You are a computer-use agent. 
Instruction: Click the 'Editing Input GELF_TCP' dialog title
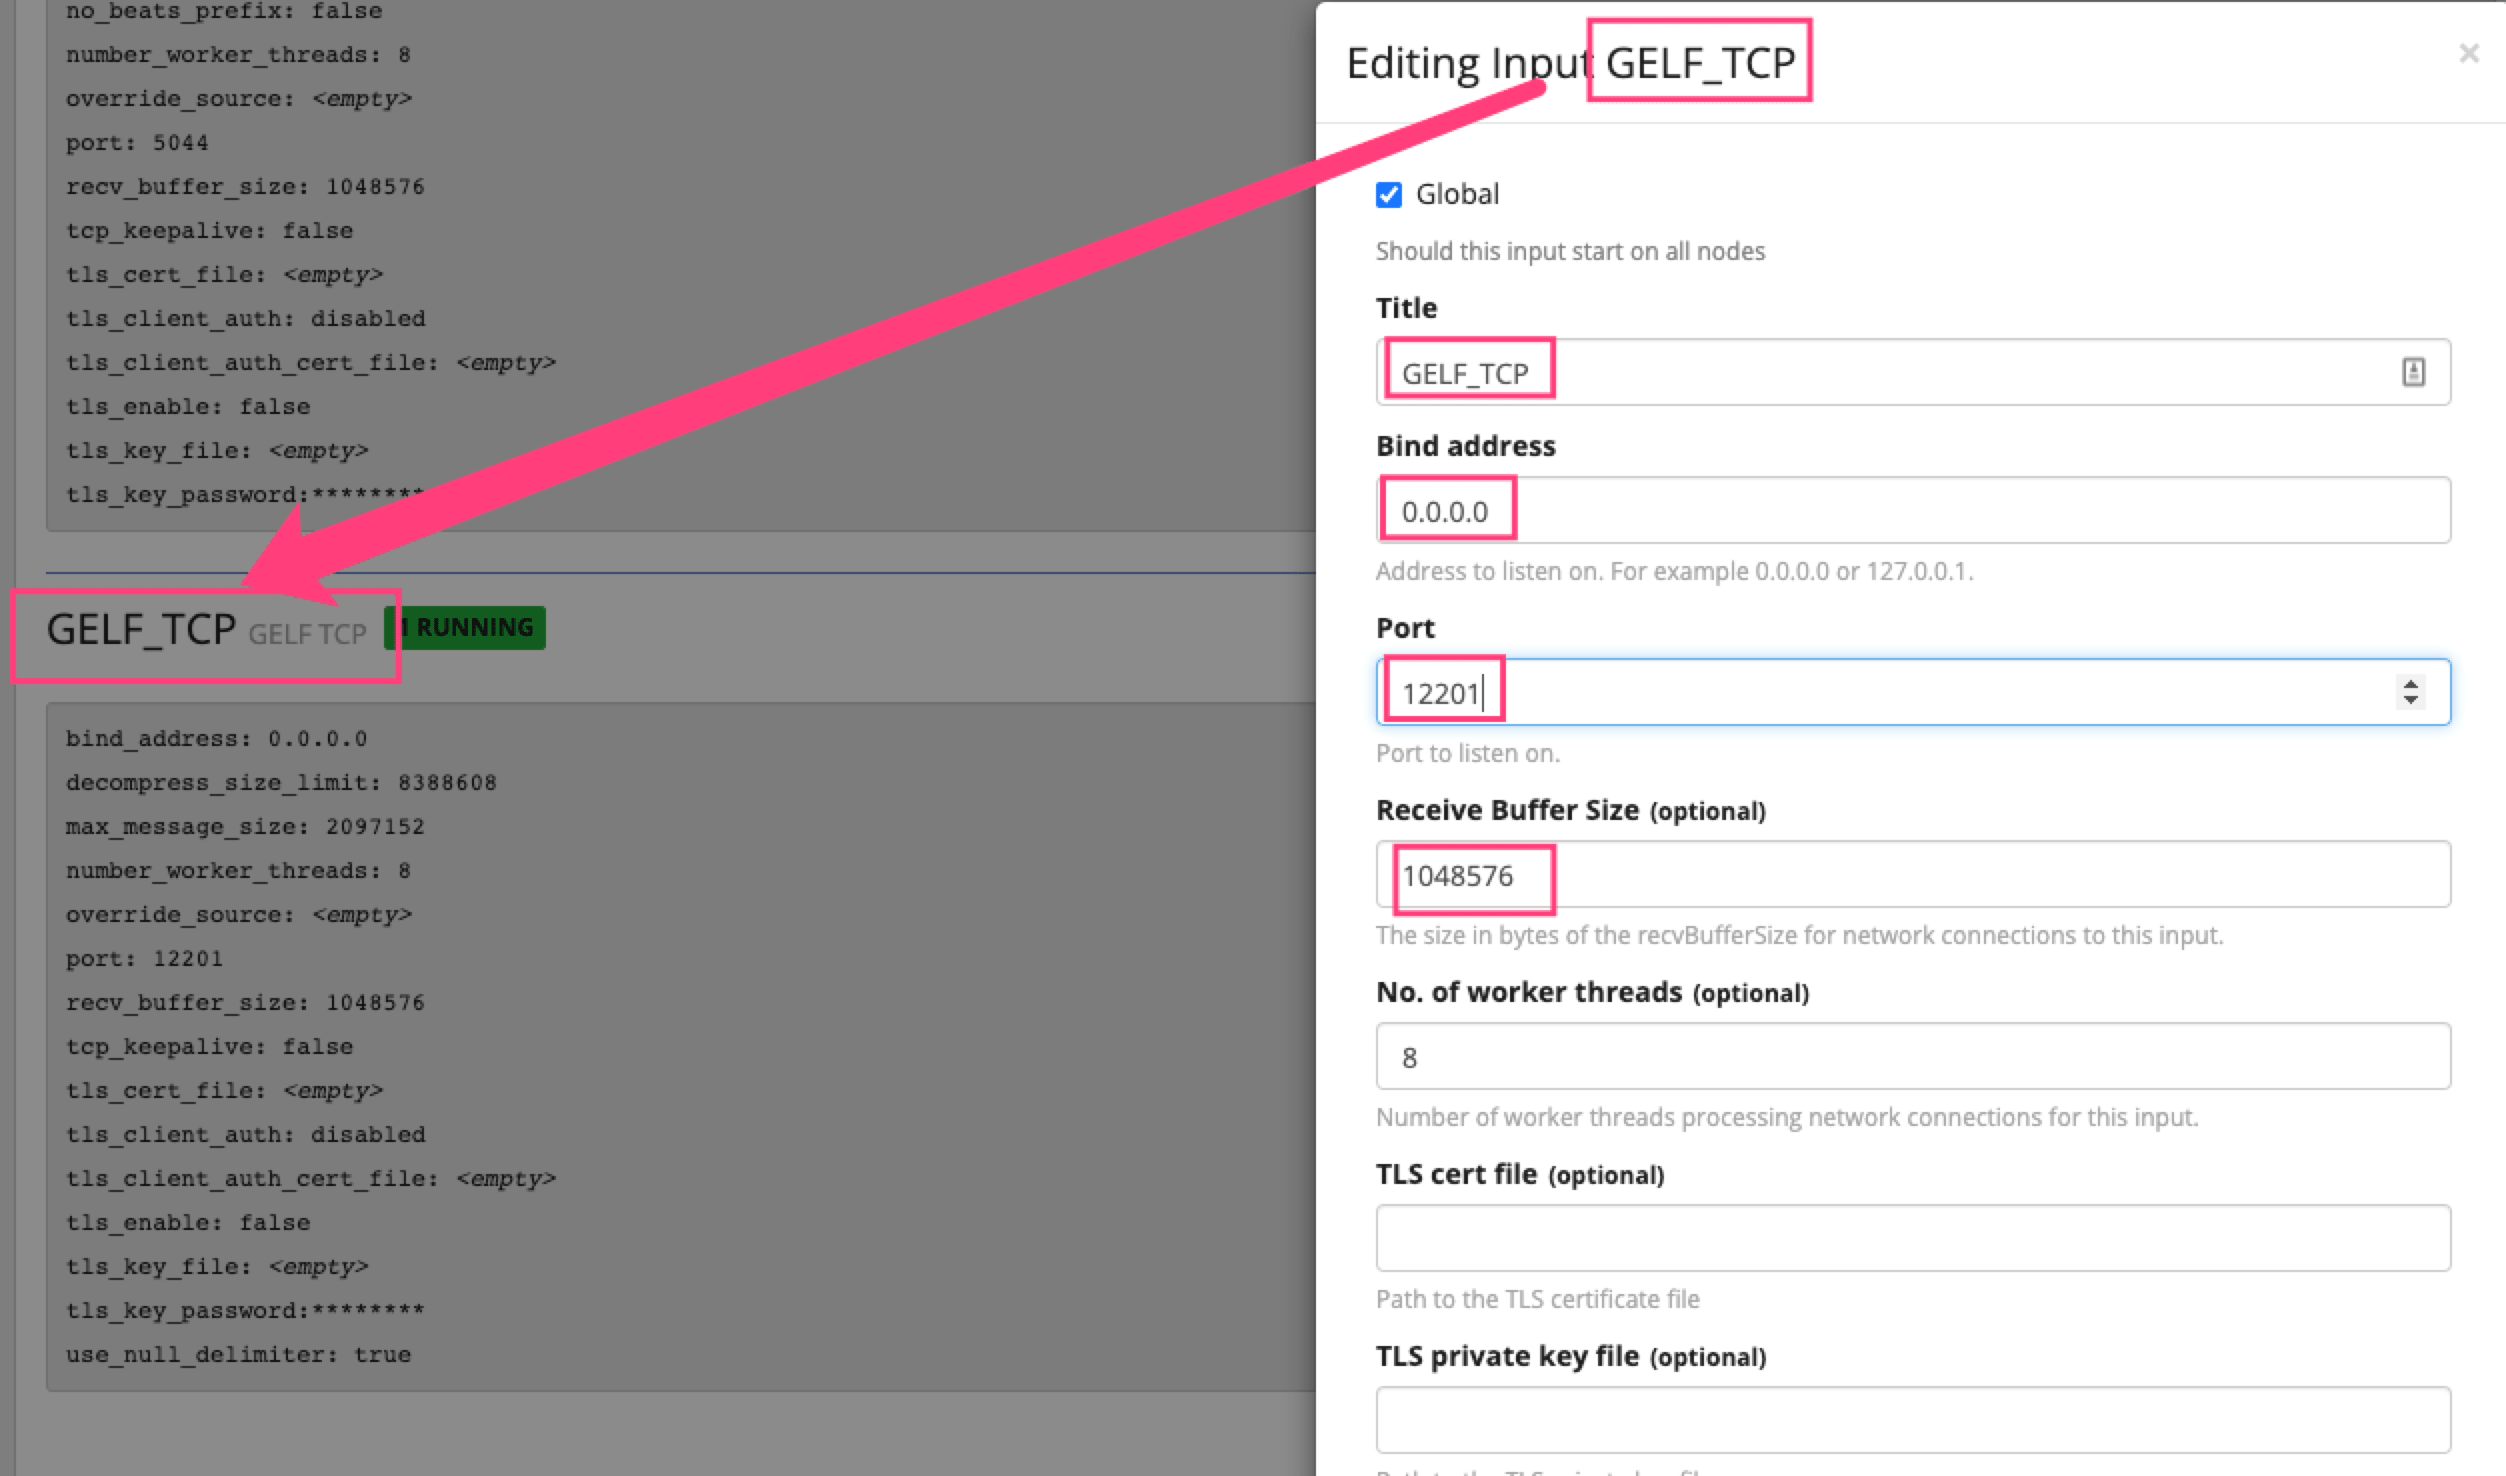coord(1571,63)
